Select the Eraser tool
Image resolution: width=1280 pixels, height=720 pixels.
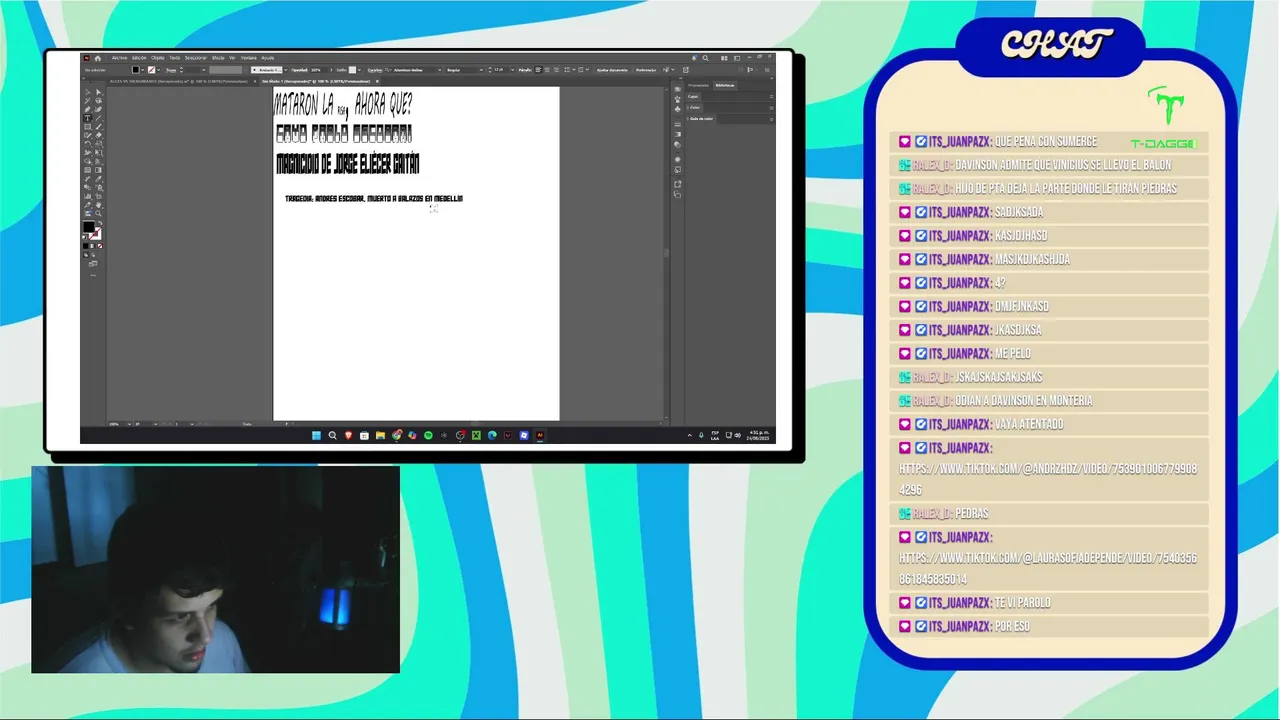coord(98,135)
